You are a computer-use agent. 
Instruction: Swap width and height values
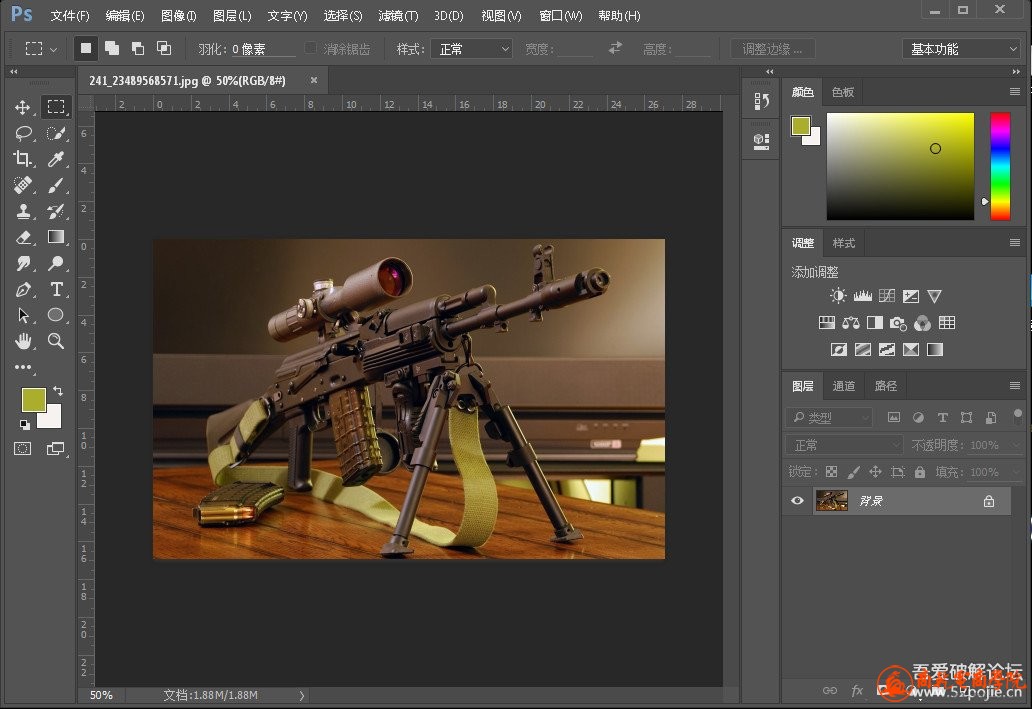(x=615, y=48)
